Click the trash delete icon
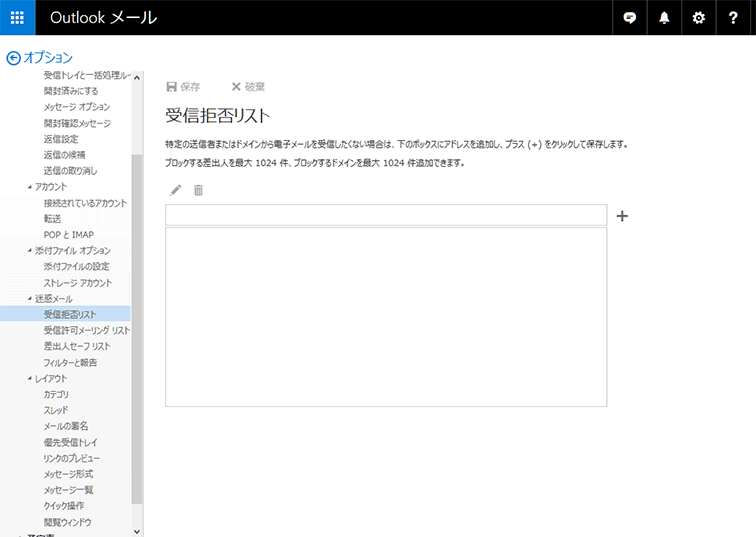This screenshot has width=756, height=537. pyautogui.click(x=198, y=190)
